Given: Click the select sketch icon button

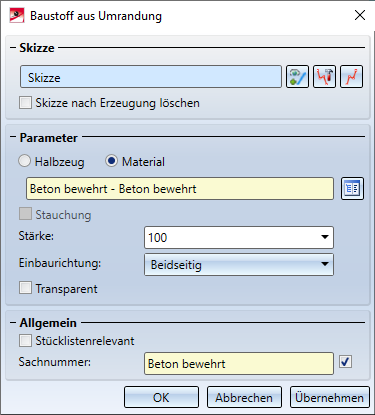Looking at the screenshot, I should (x=297, y=77).
